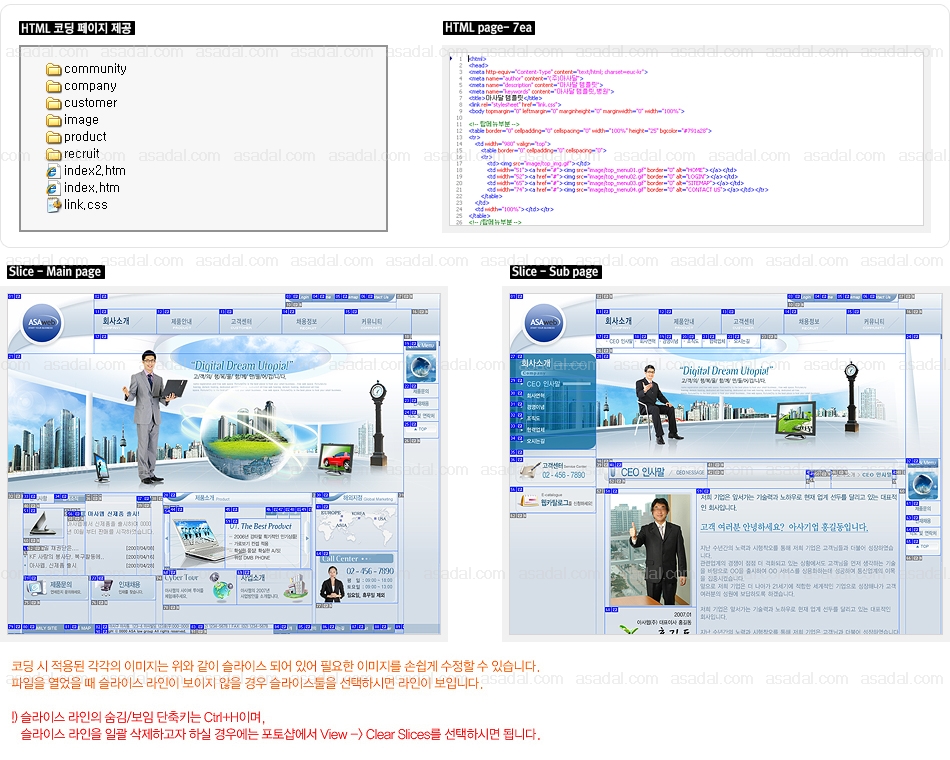Click the 'Slice - Main page' heading label
Screen dimensions: 950x760
tap(55, 272)
